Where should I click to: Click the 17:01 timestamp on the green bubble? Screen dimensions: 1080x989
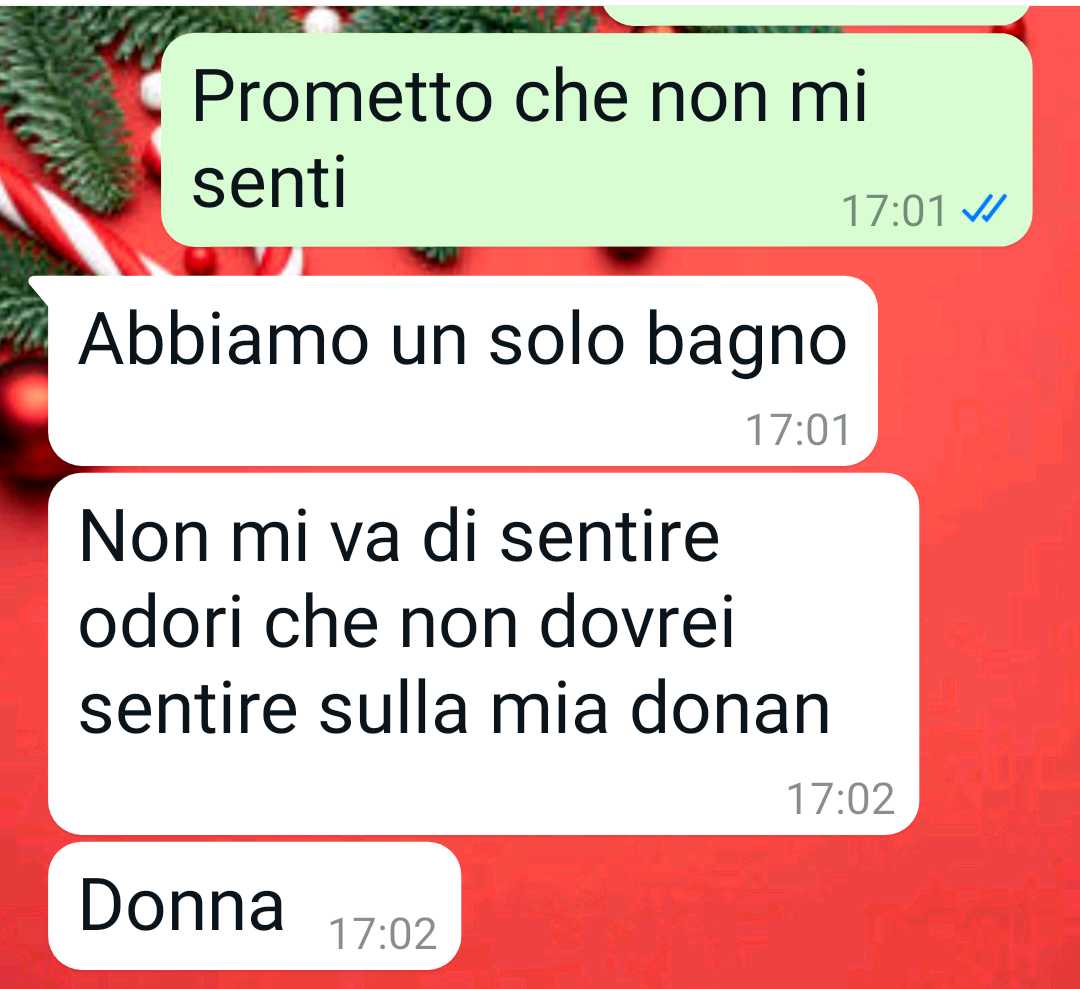(x=894, y=211)
